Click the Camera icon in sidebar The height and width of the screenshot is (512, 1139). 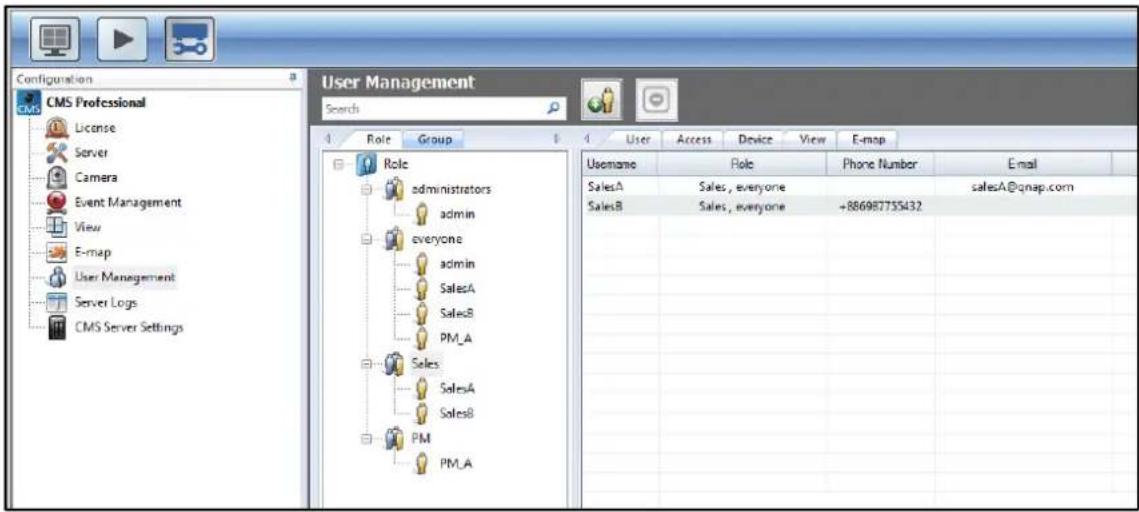pyautogui.click(x=55, y=178)
